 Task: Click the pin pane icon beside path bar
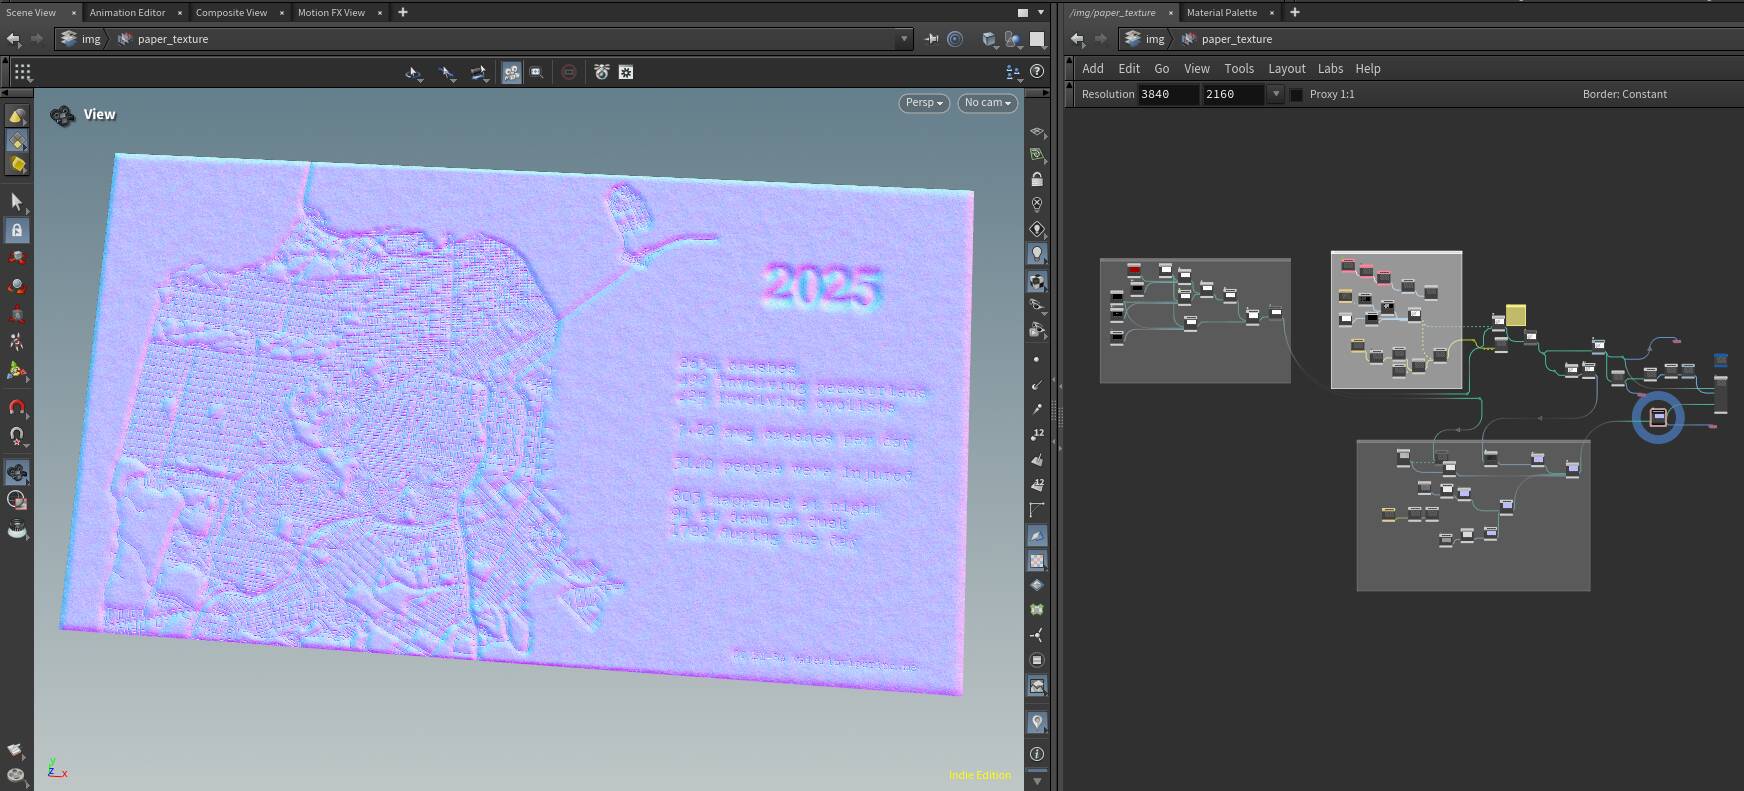[932, 39]
